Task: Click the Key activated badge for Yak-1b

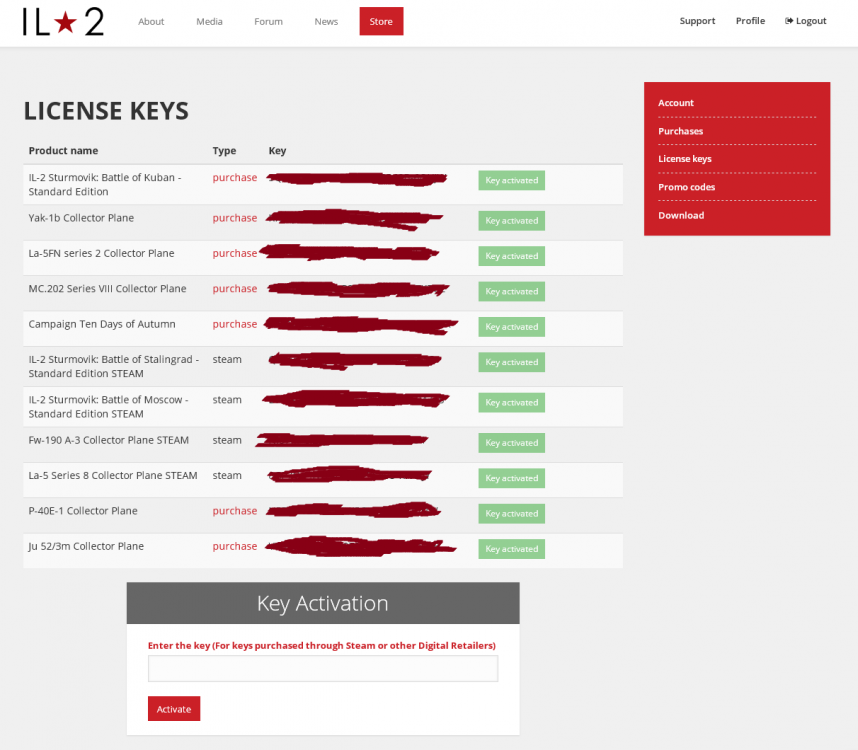Action: click(x=511, y=220)
